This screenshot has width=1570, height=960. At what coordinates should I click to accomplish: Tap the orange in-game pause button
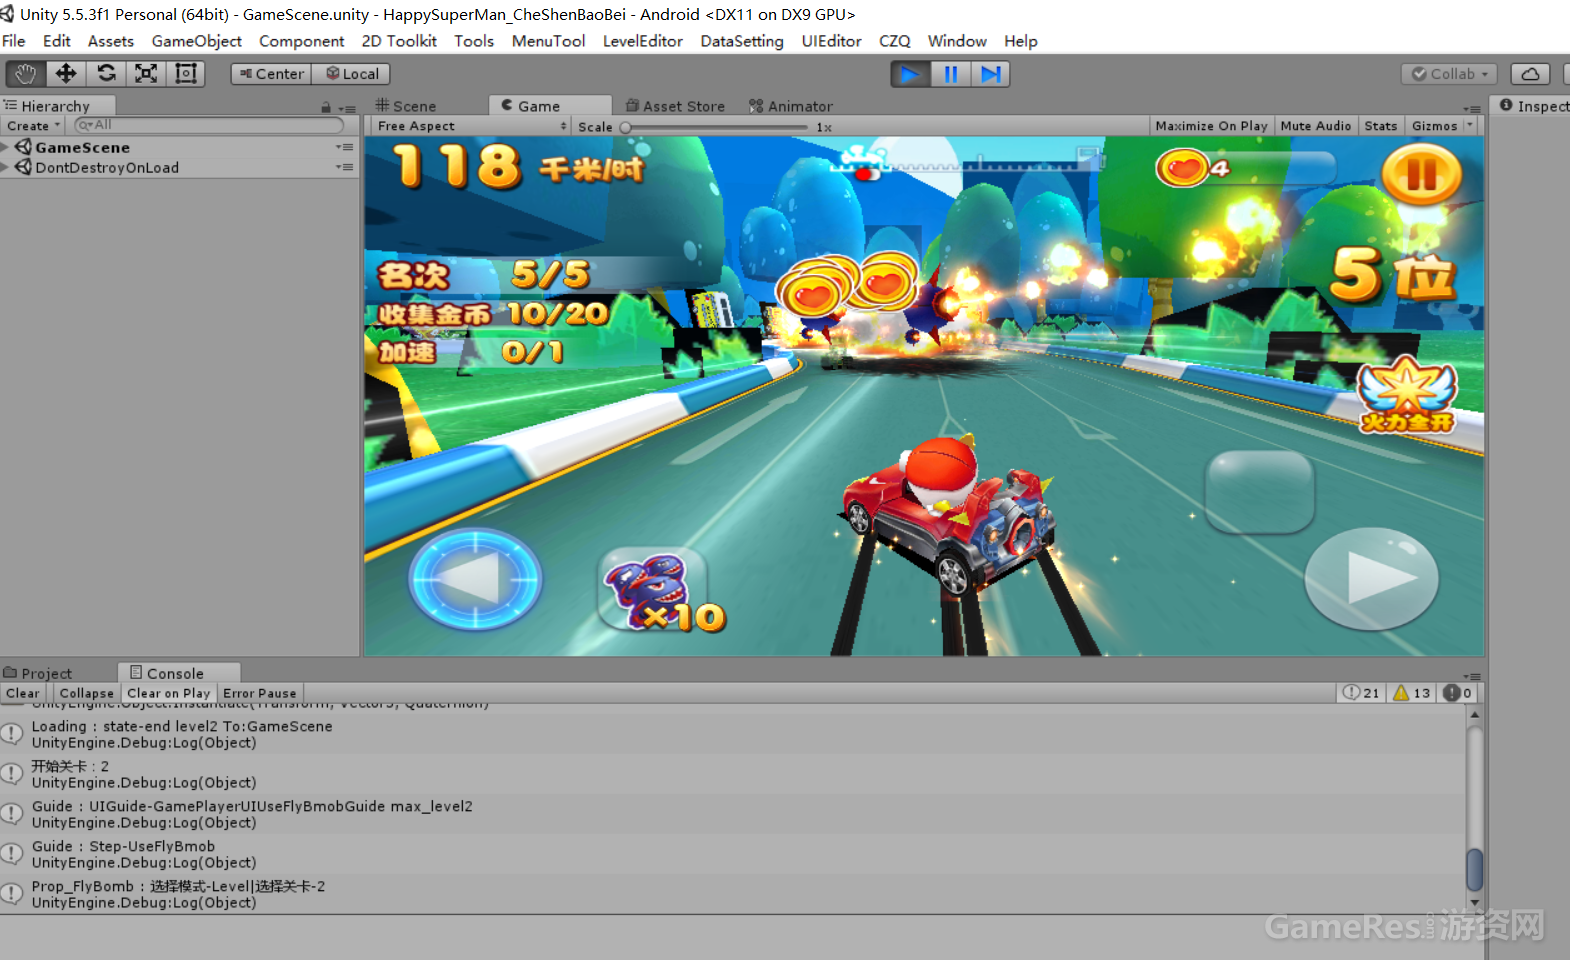point(1421,174)
